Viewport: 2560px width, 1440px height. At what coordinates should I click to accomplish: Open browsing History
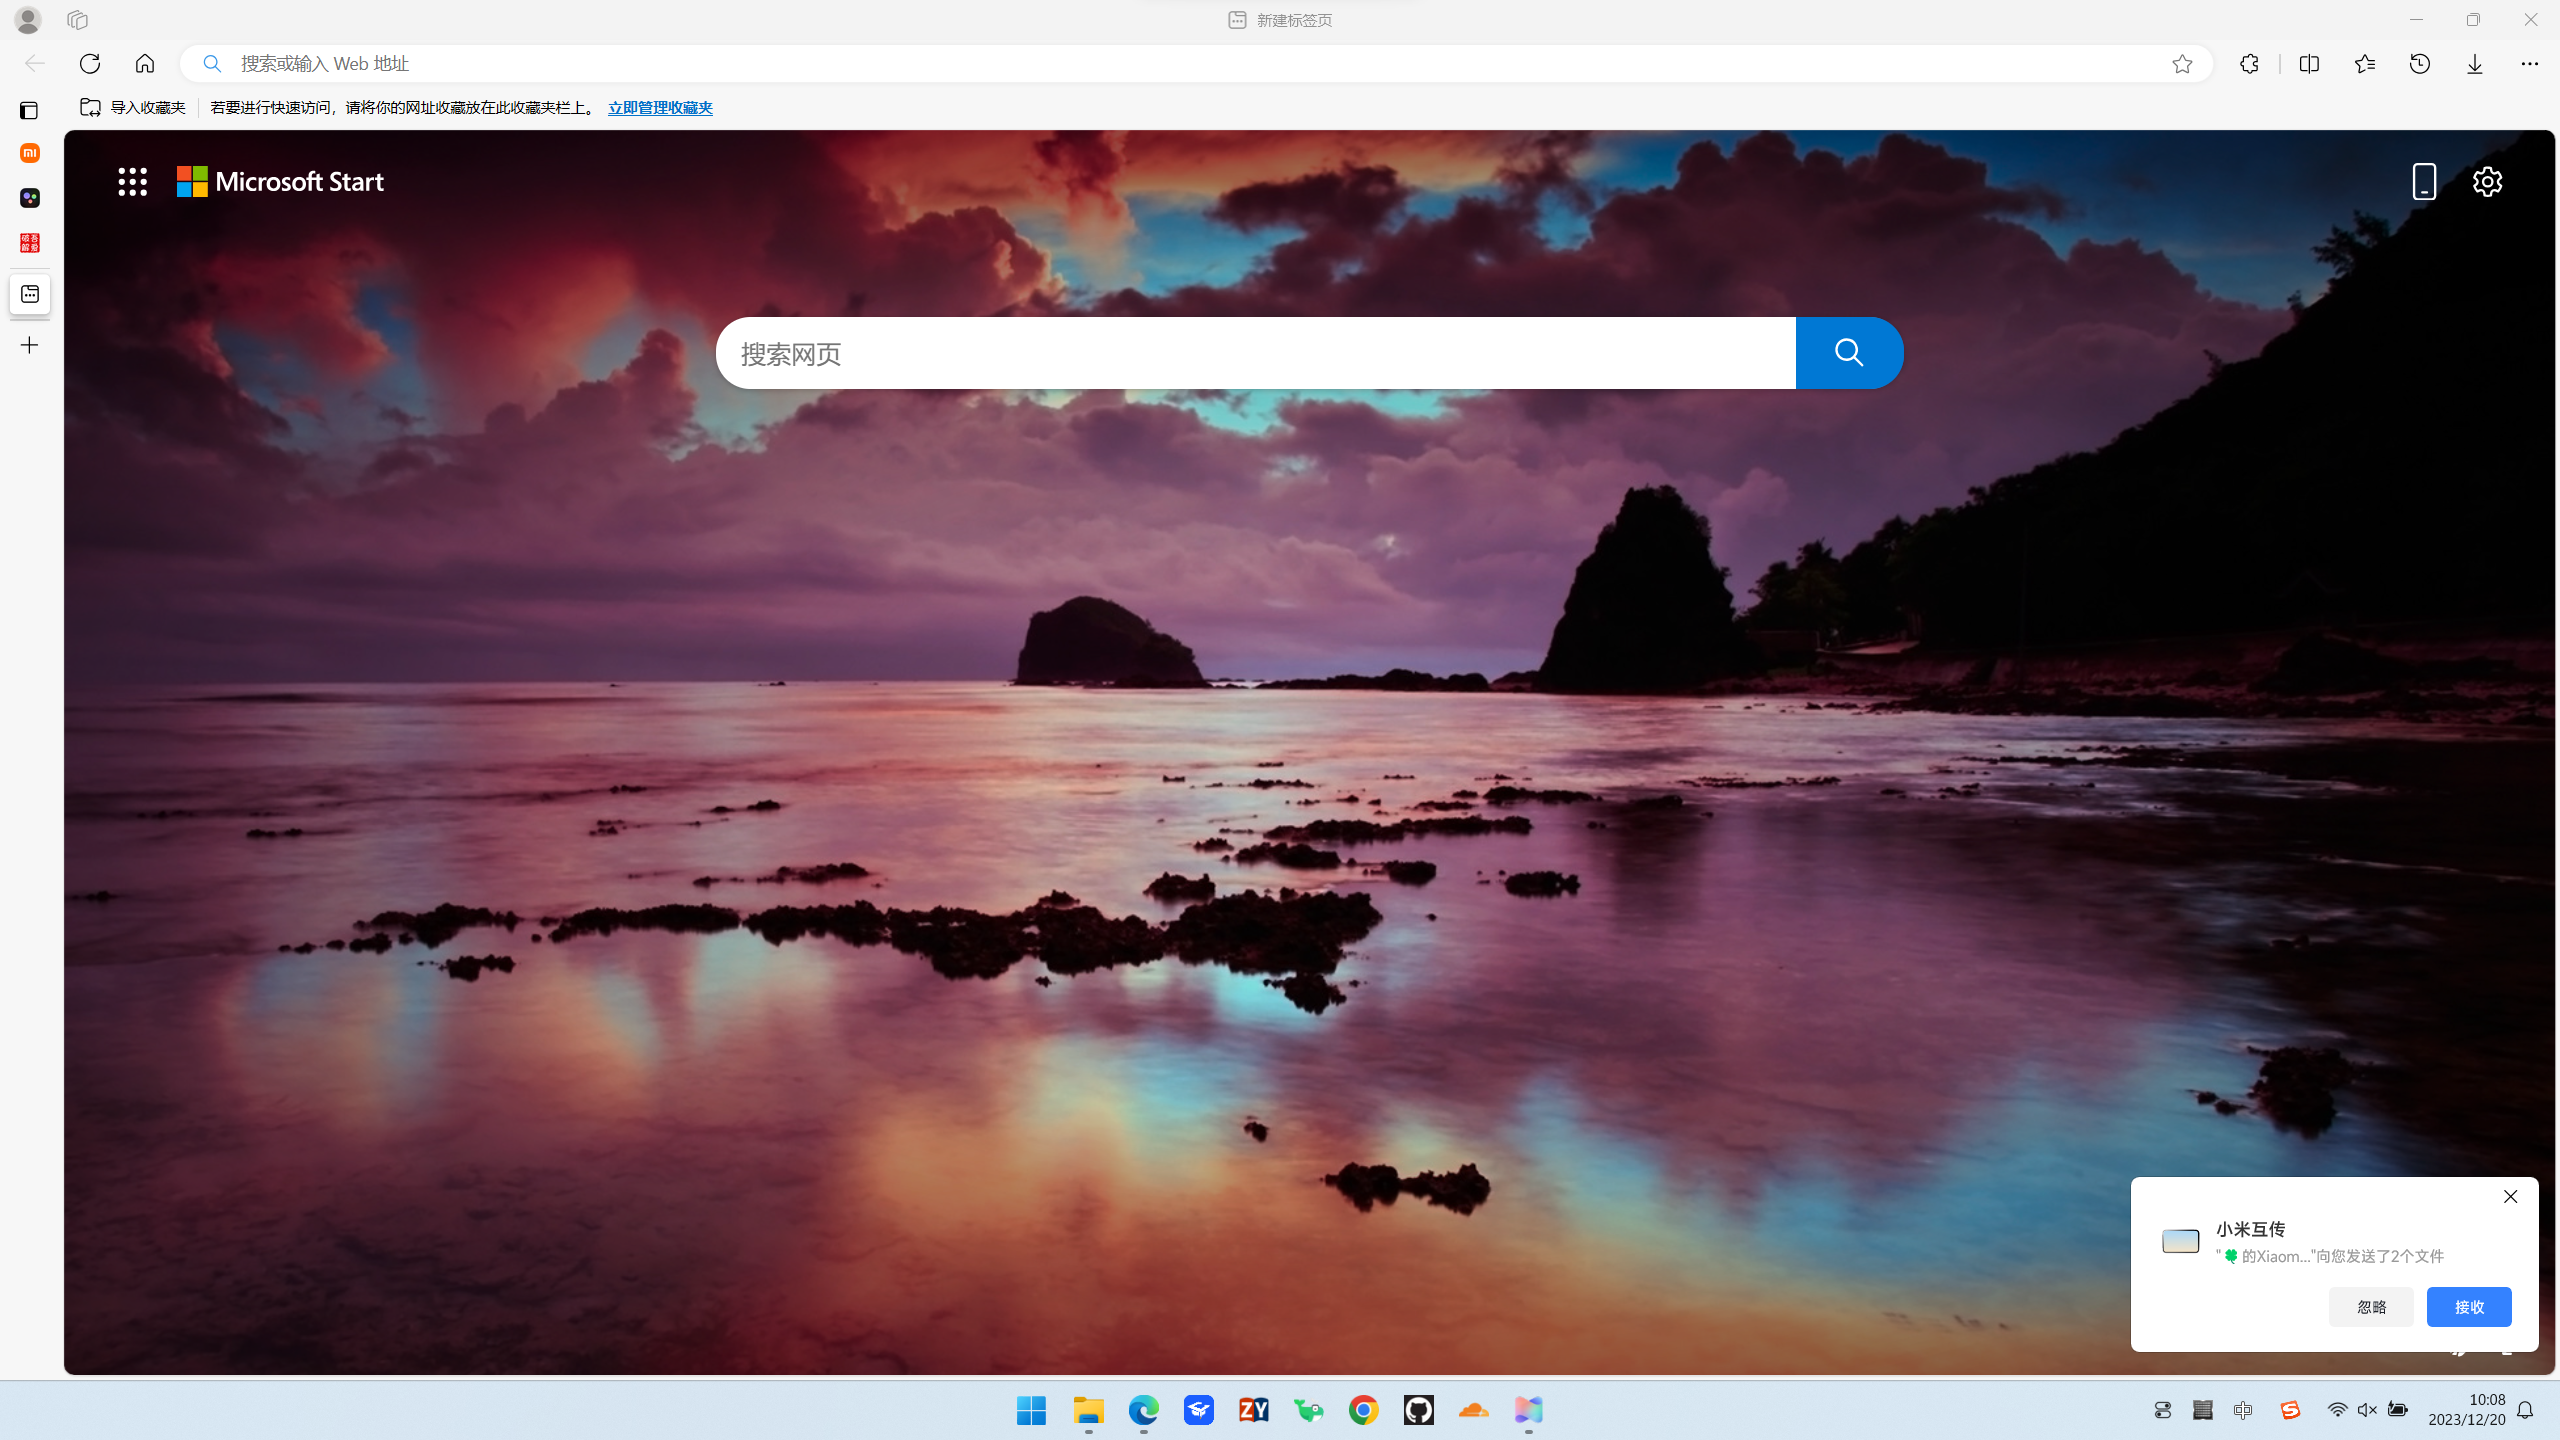(2419, 64)
